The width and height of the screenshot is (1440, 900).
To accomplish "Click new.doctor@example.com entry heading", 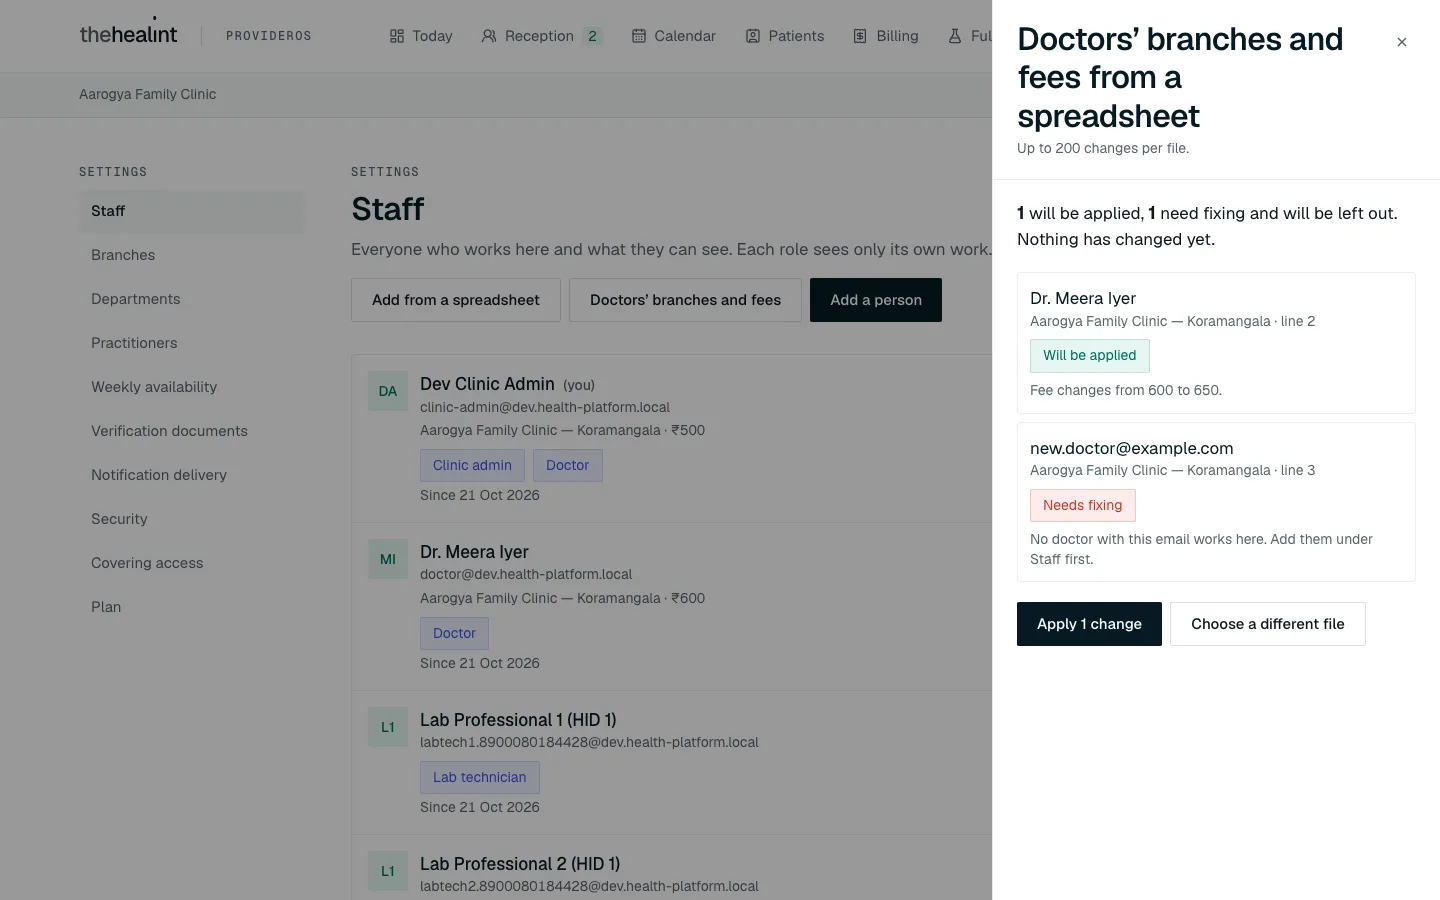I will point(1132,448).
